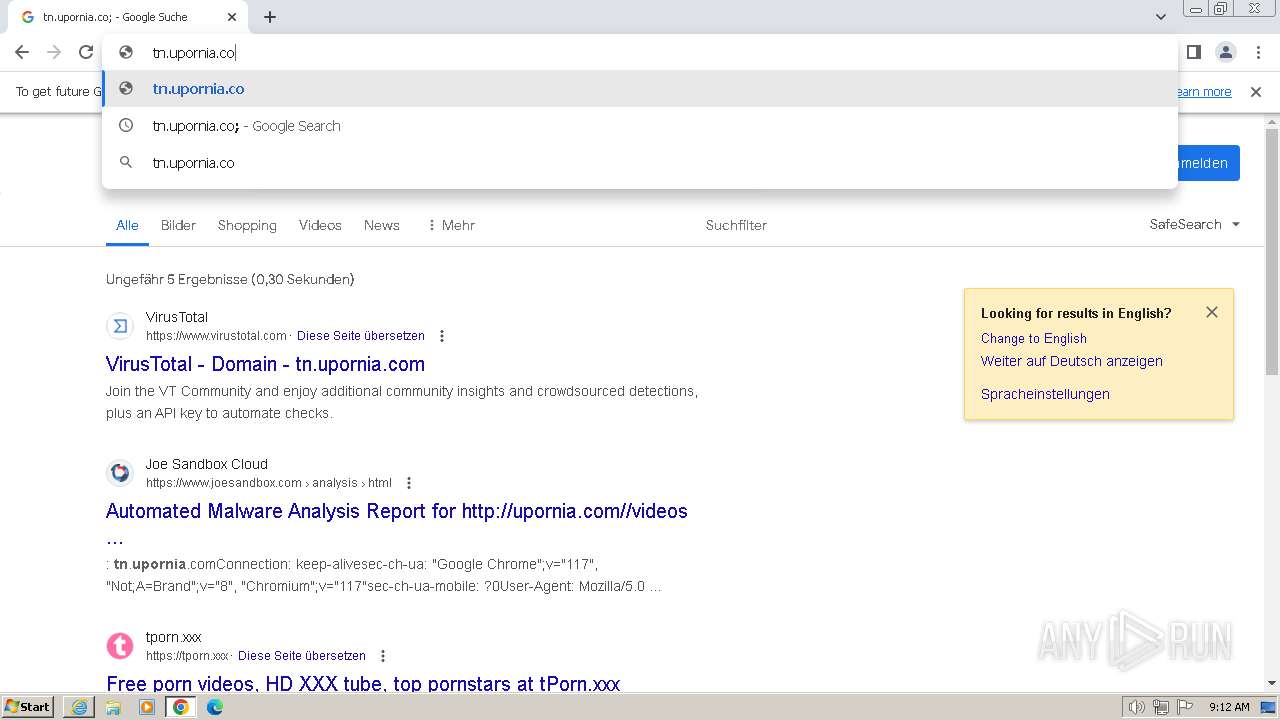The image size is (1280, 720).
Task: Open more options for Joe Sandbox result
Action: click(x=409, y=483)
